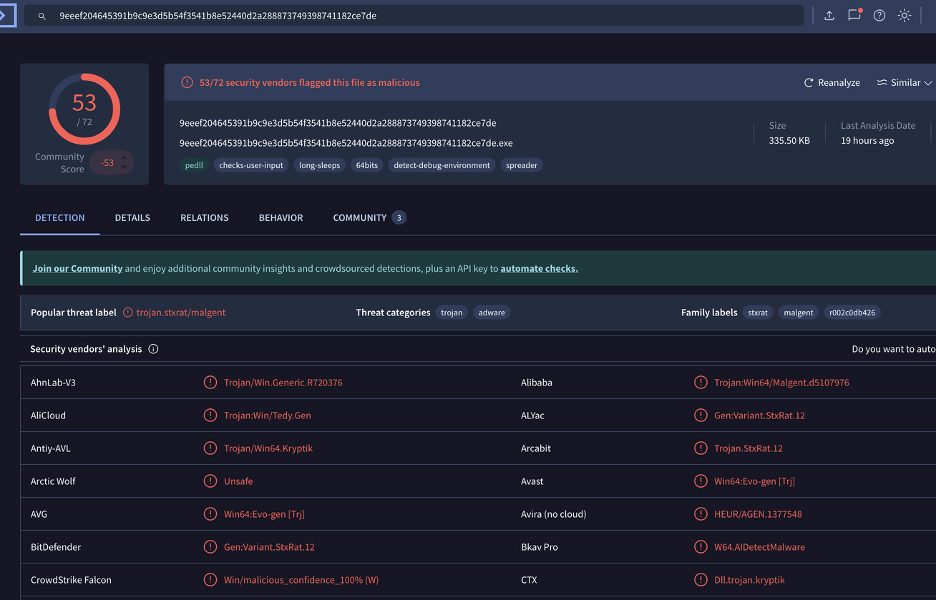Click the 64bits tag

click(367, 165)
